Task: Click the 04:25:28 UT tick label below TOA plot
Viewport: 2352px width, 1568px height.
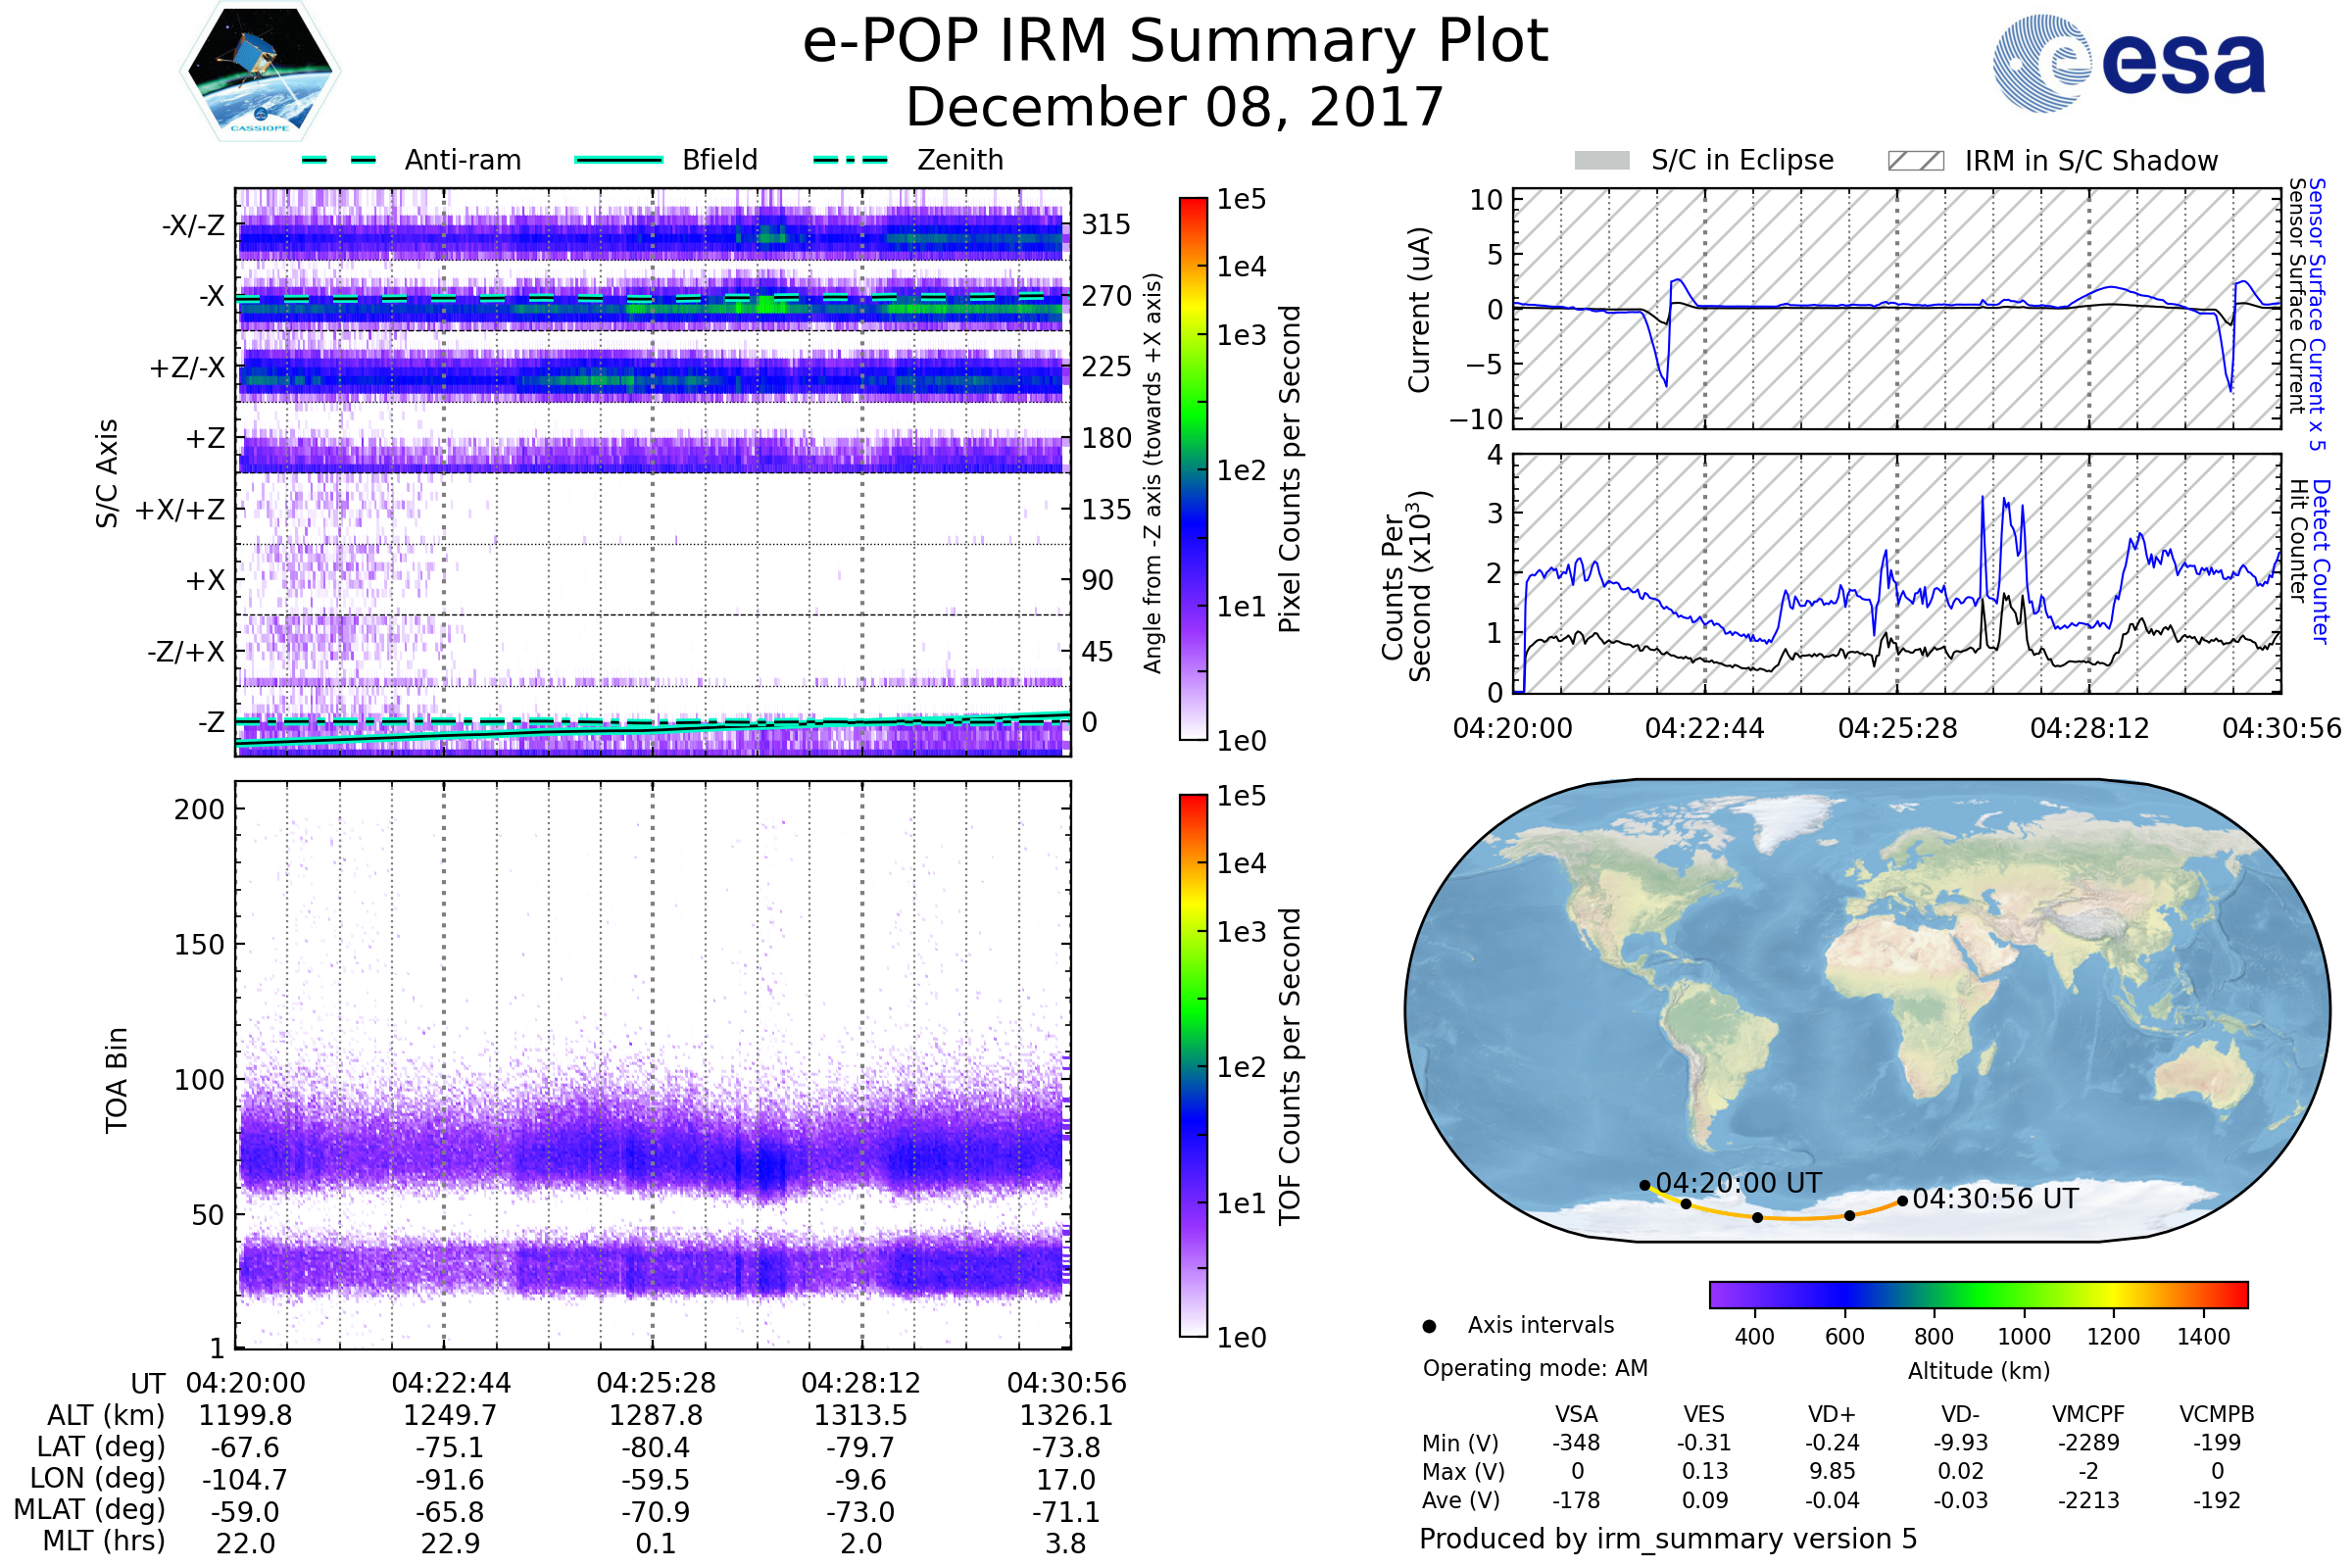Action: [656, 1383]
